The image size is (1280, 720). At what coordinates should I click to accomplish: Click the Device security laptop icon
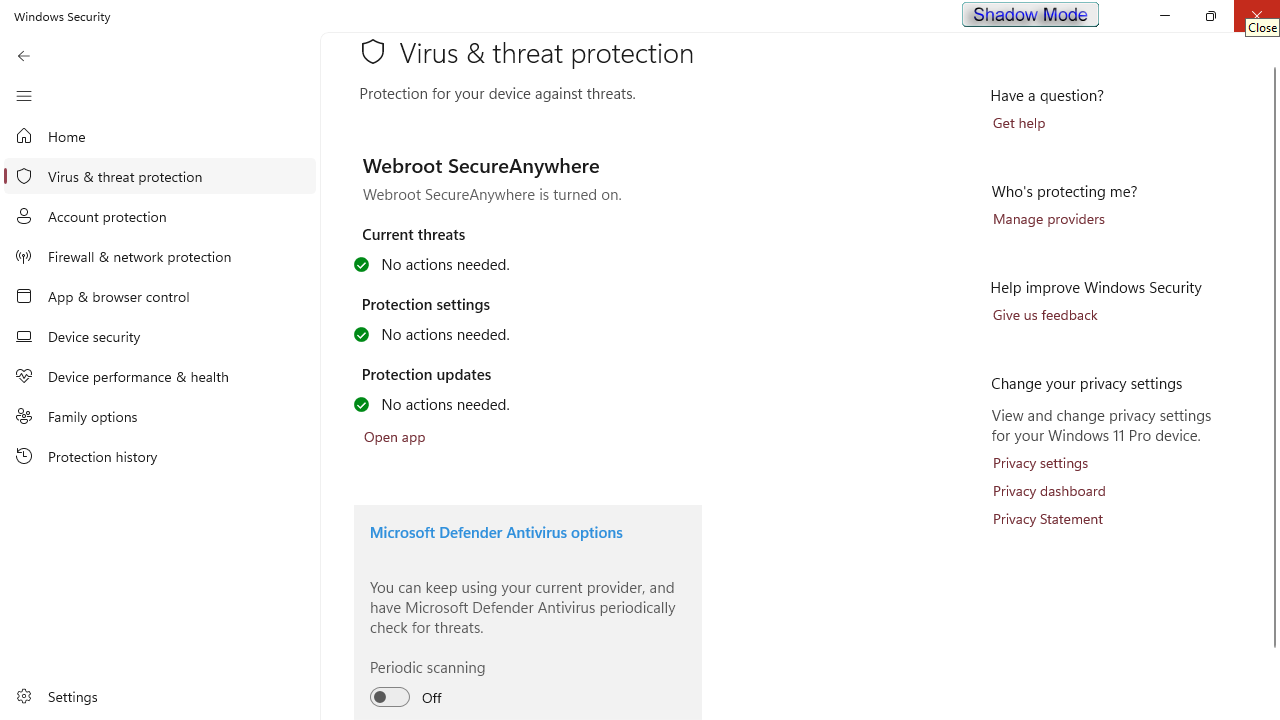24,336
